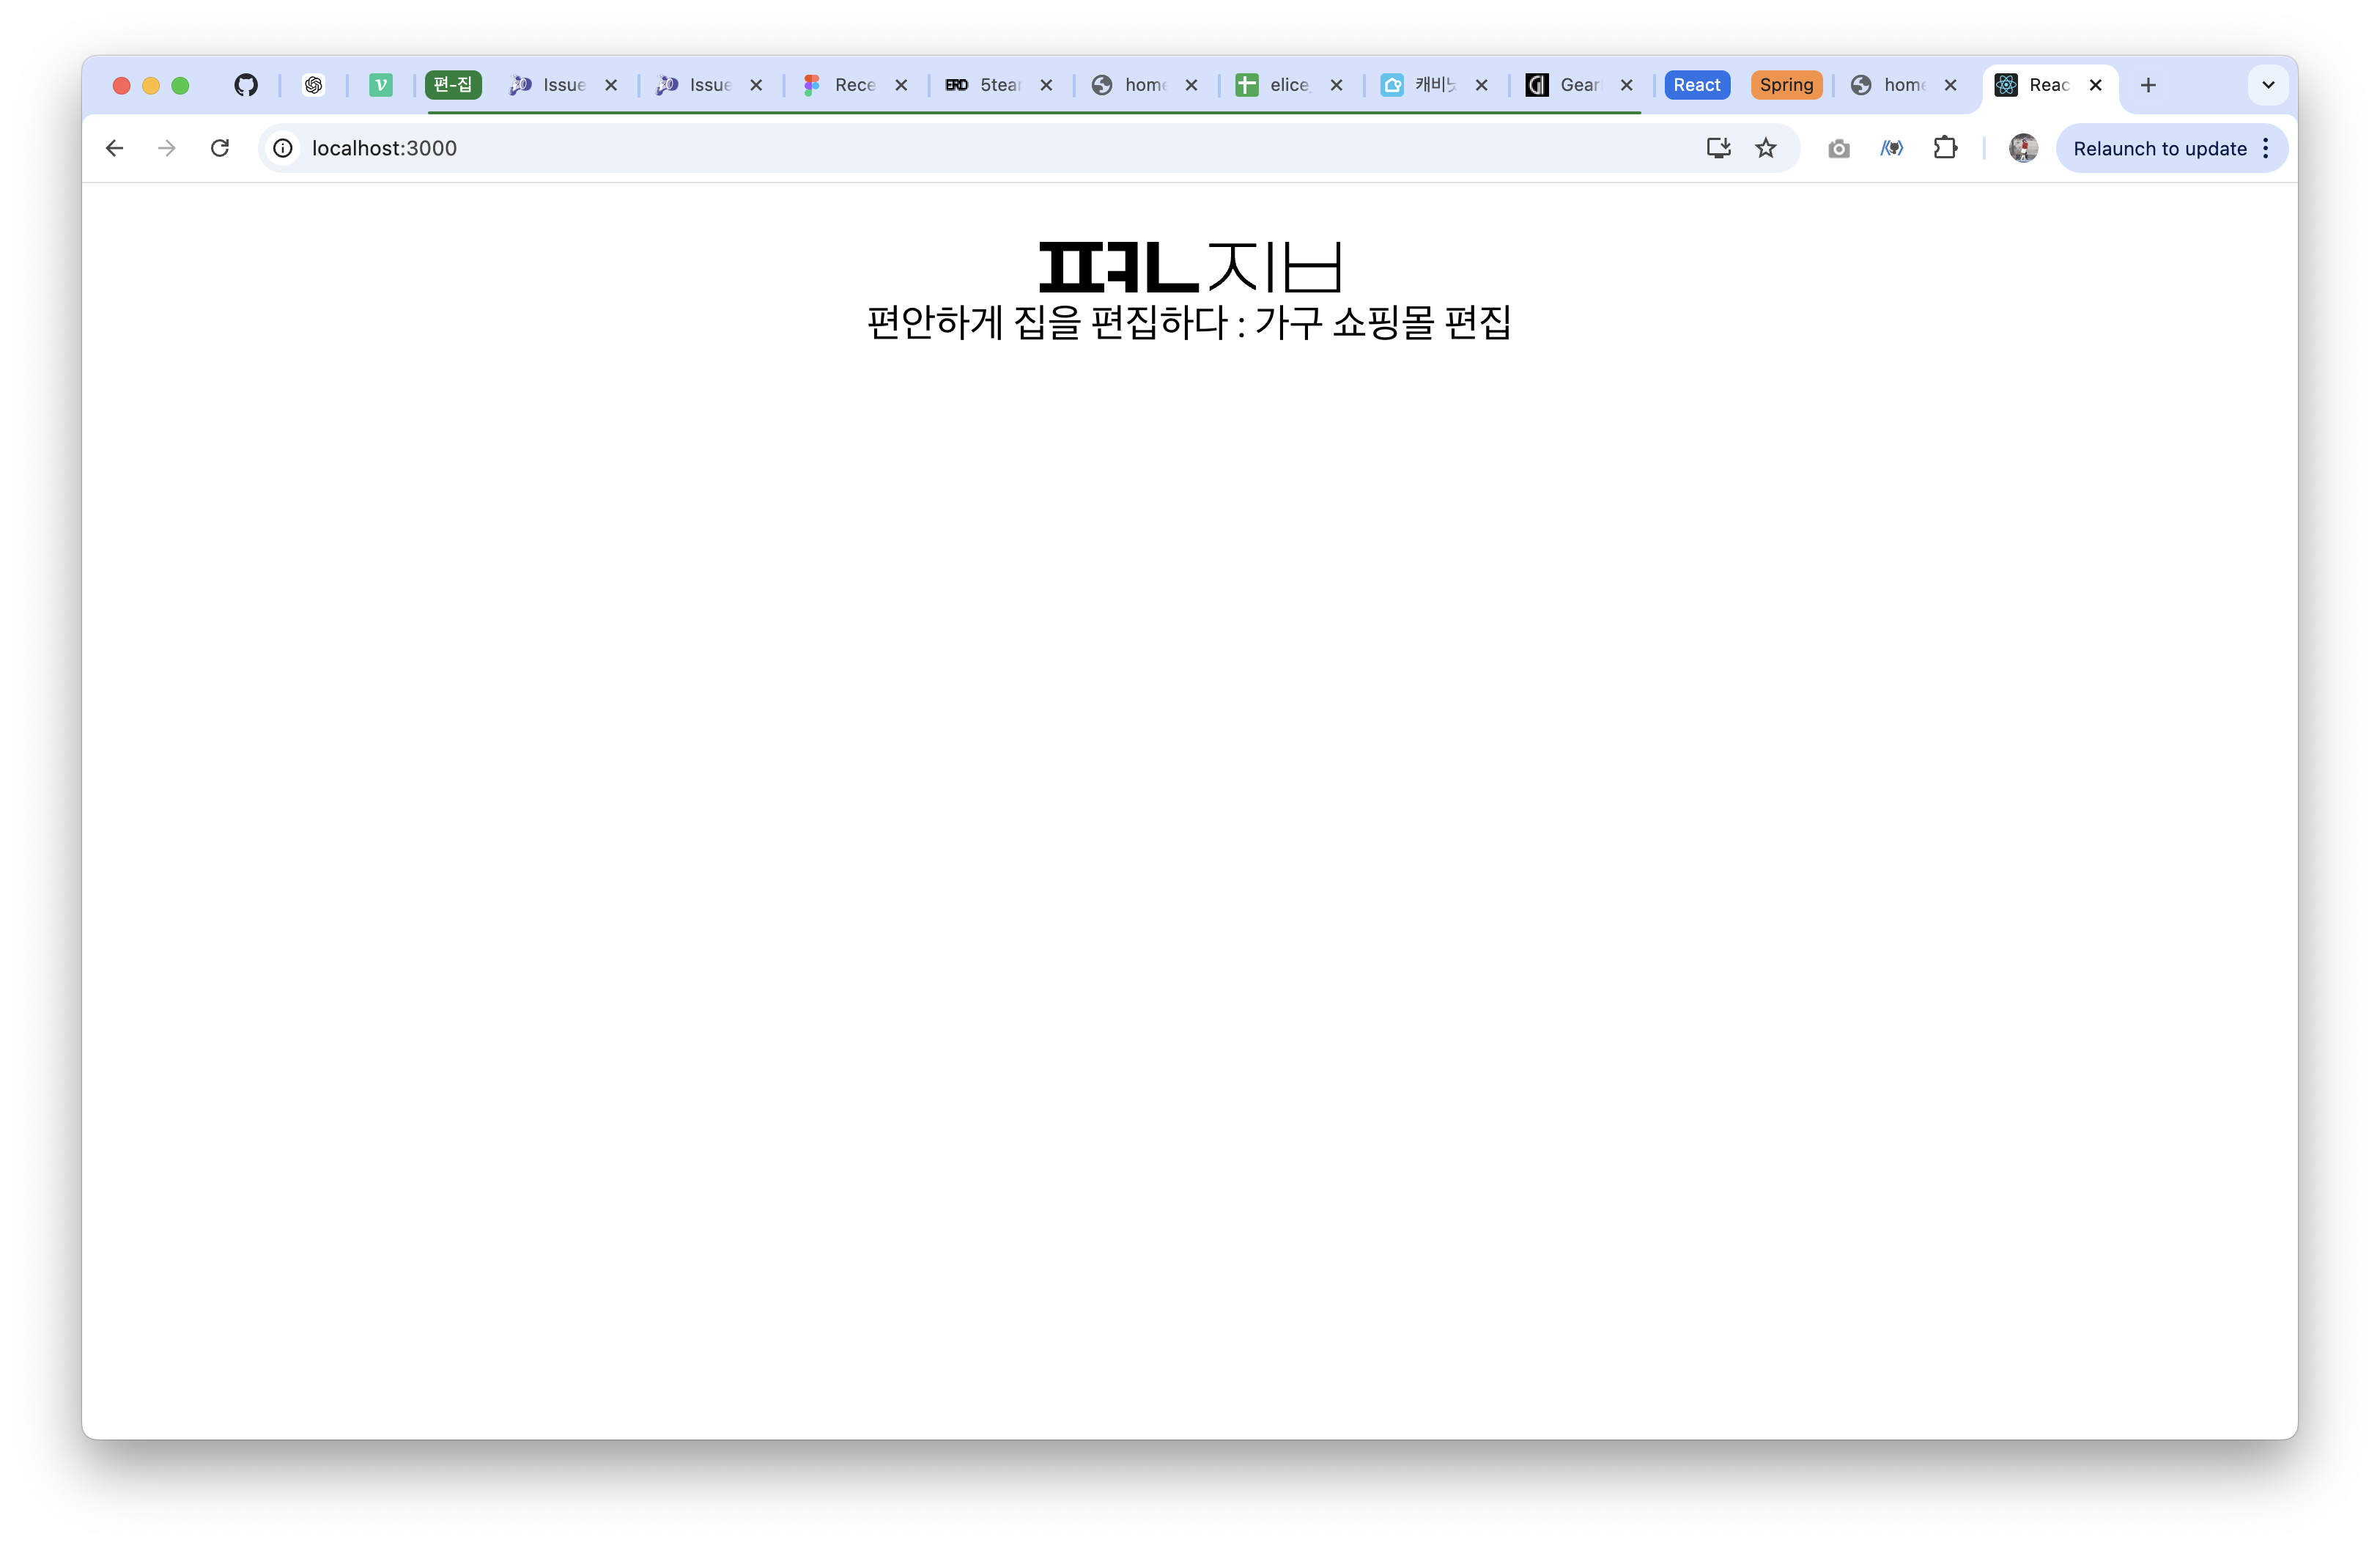
Task: Open the tab search dropdown arrow
Action: tap(2268, 85)
